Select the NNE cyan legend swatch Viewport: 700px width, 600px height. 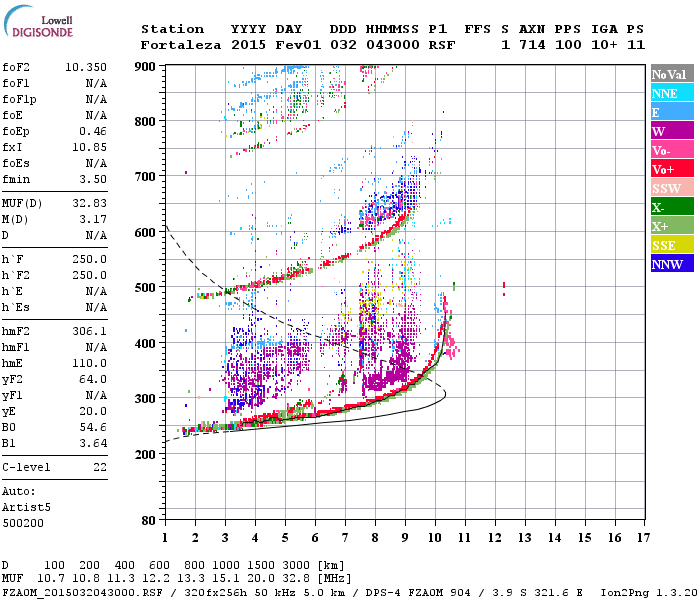click(x=672, y=93)
